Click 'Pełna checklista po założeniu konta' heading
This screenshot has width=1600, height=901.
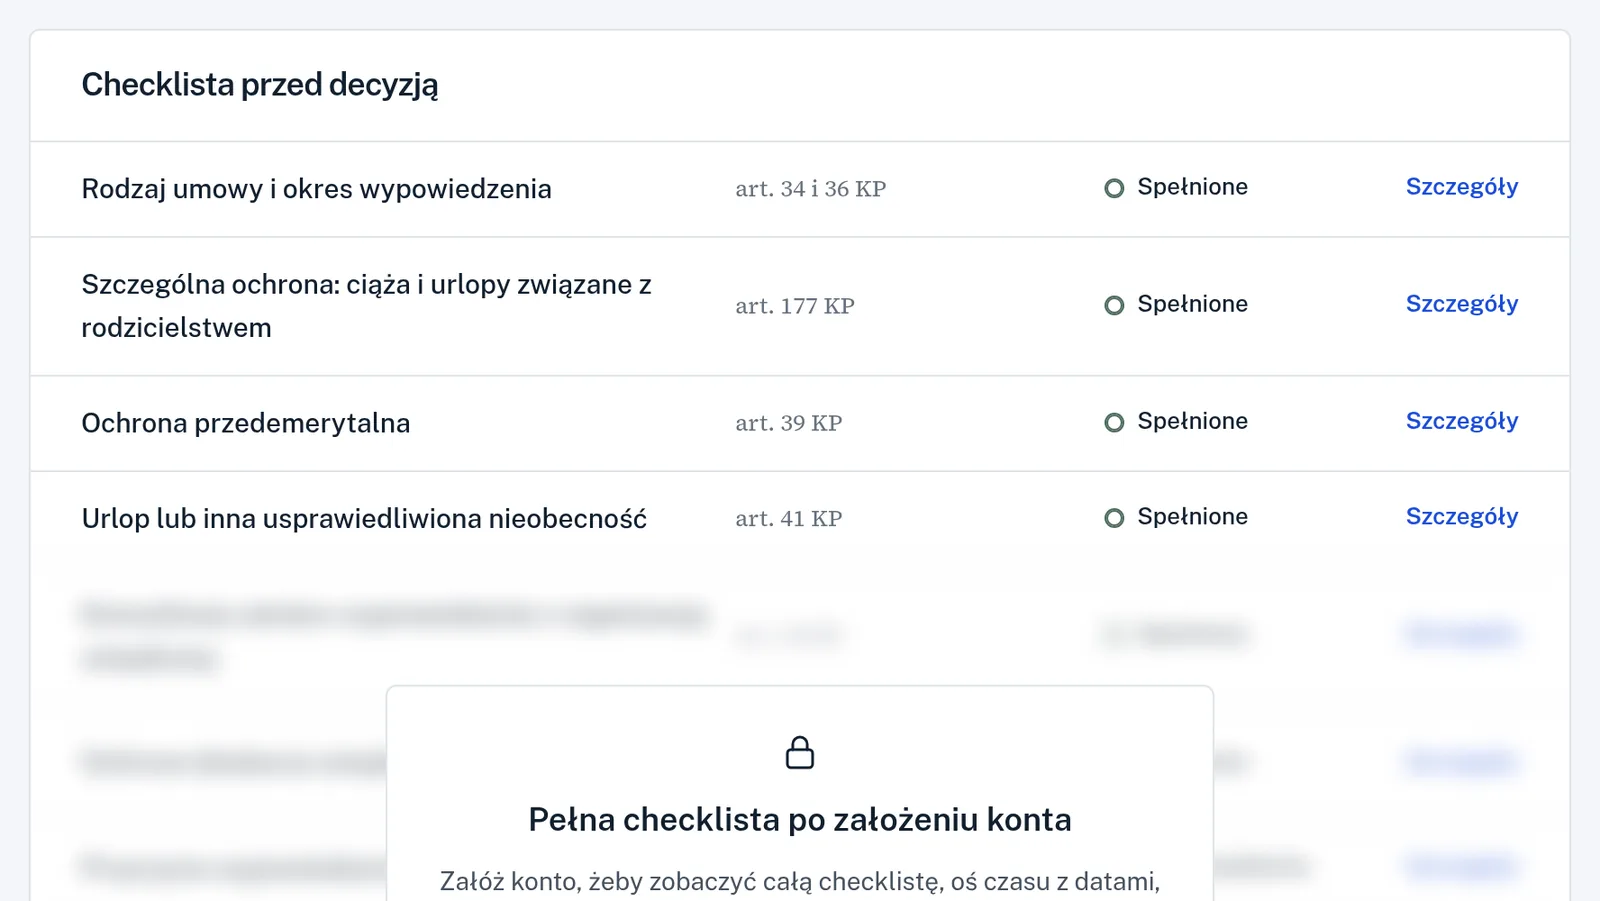[x=800, y=820]
